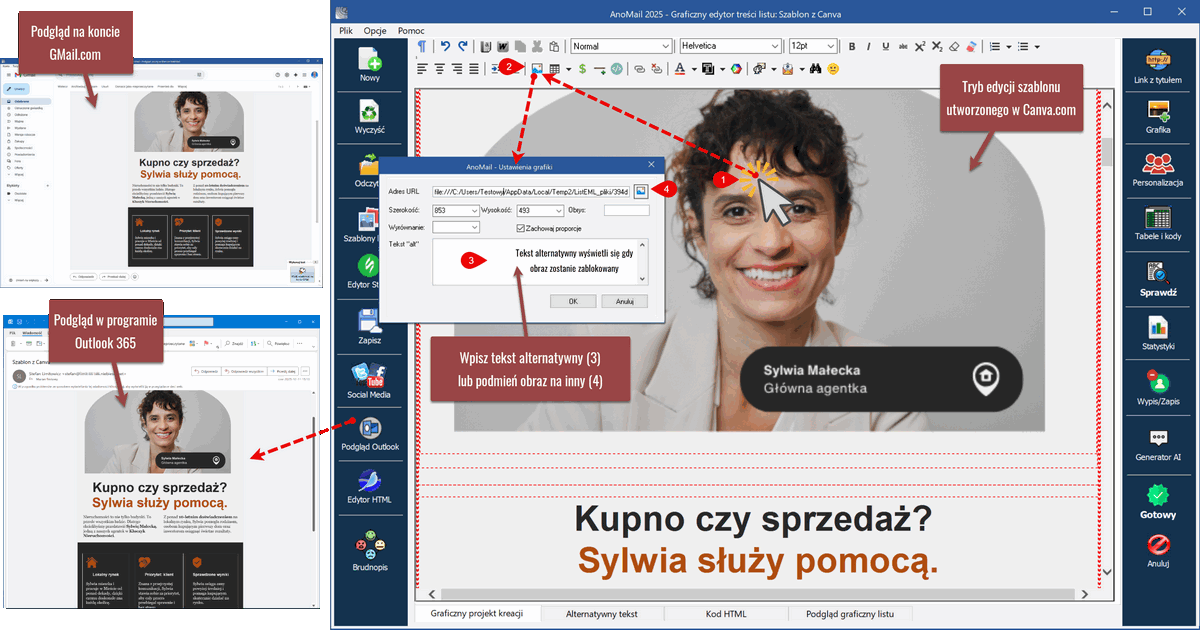Open the font color dropdown arrow

pyautogui.click(x=694, y=69)
